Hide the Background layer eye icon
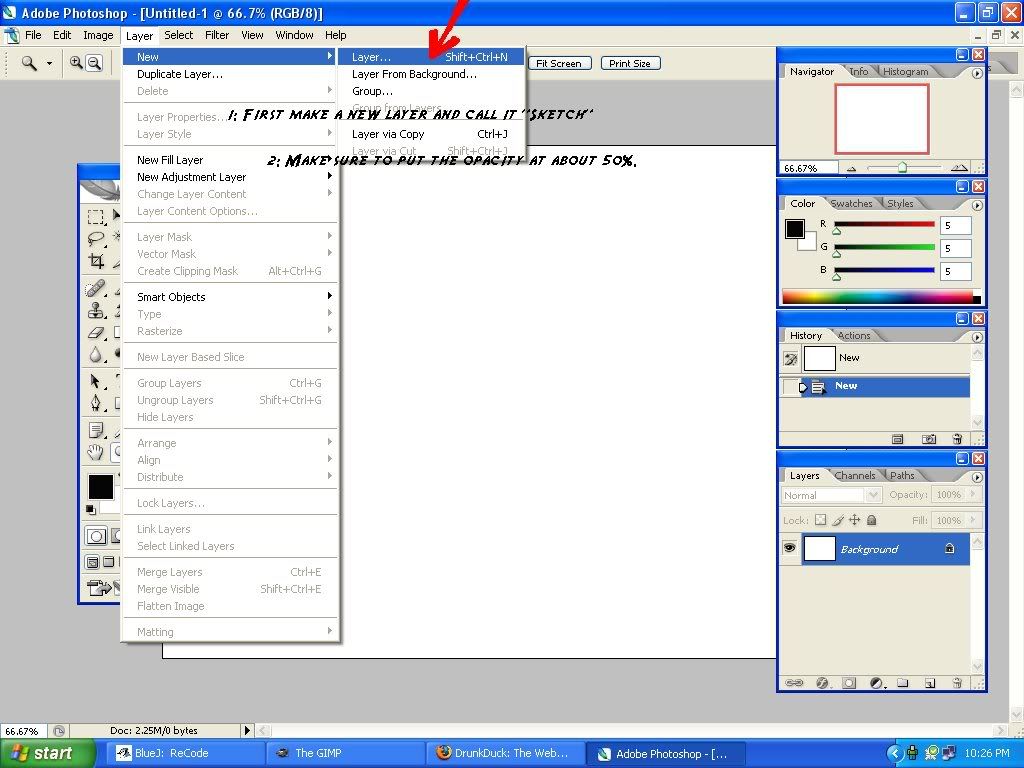Viewport: 1024px width, 768px height. click(790, 549)
